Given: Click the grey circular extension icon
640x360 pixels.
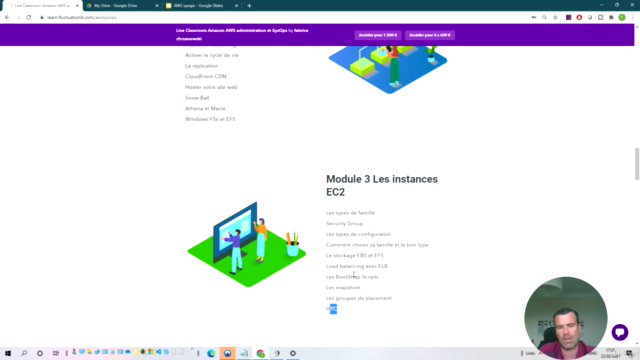Looking at the screenshot, I should pos(590,18).
